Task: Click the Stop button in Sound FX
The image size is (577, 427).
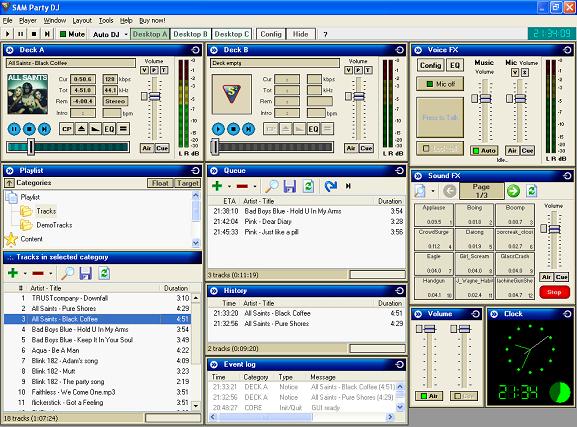Action: coord(554,292)
